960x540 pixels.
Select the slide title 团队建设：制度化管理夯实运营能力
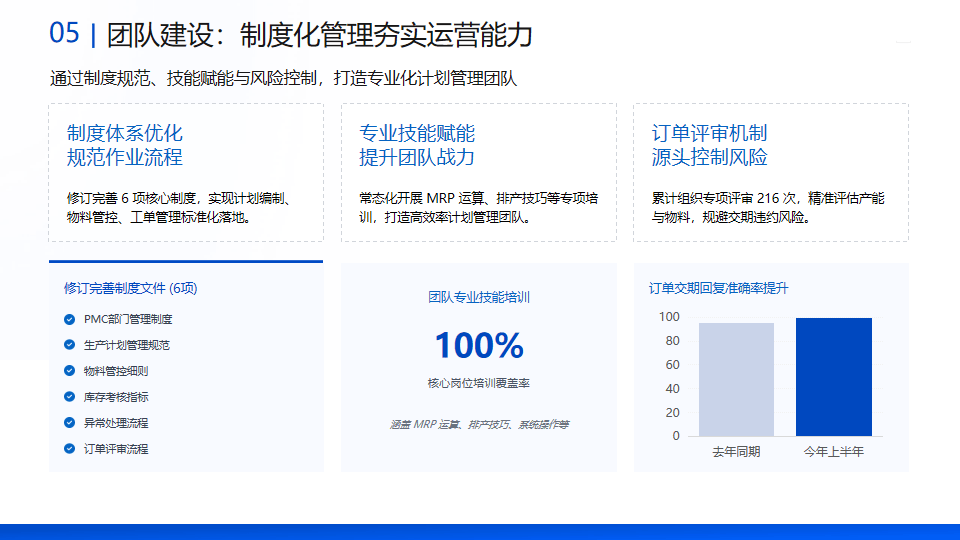pyautogui.click(x=320, y=35)
